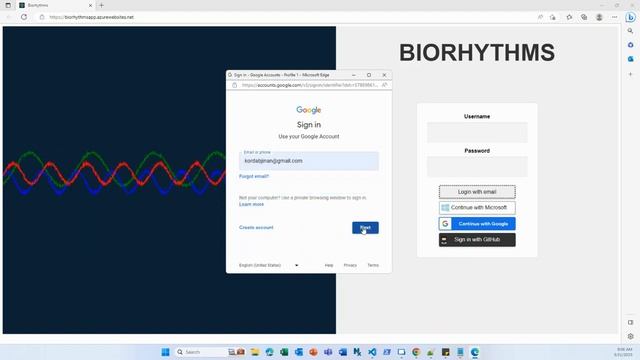Image resolution: width=640 pixels, height=360 pixels.
Task: Open Microsoft Teams from taskbar
Action: [x=328, y=352]
